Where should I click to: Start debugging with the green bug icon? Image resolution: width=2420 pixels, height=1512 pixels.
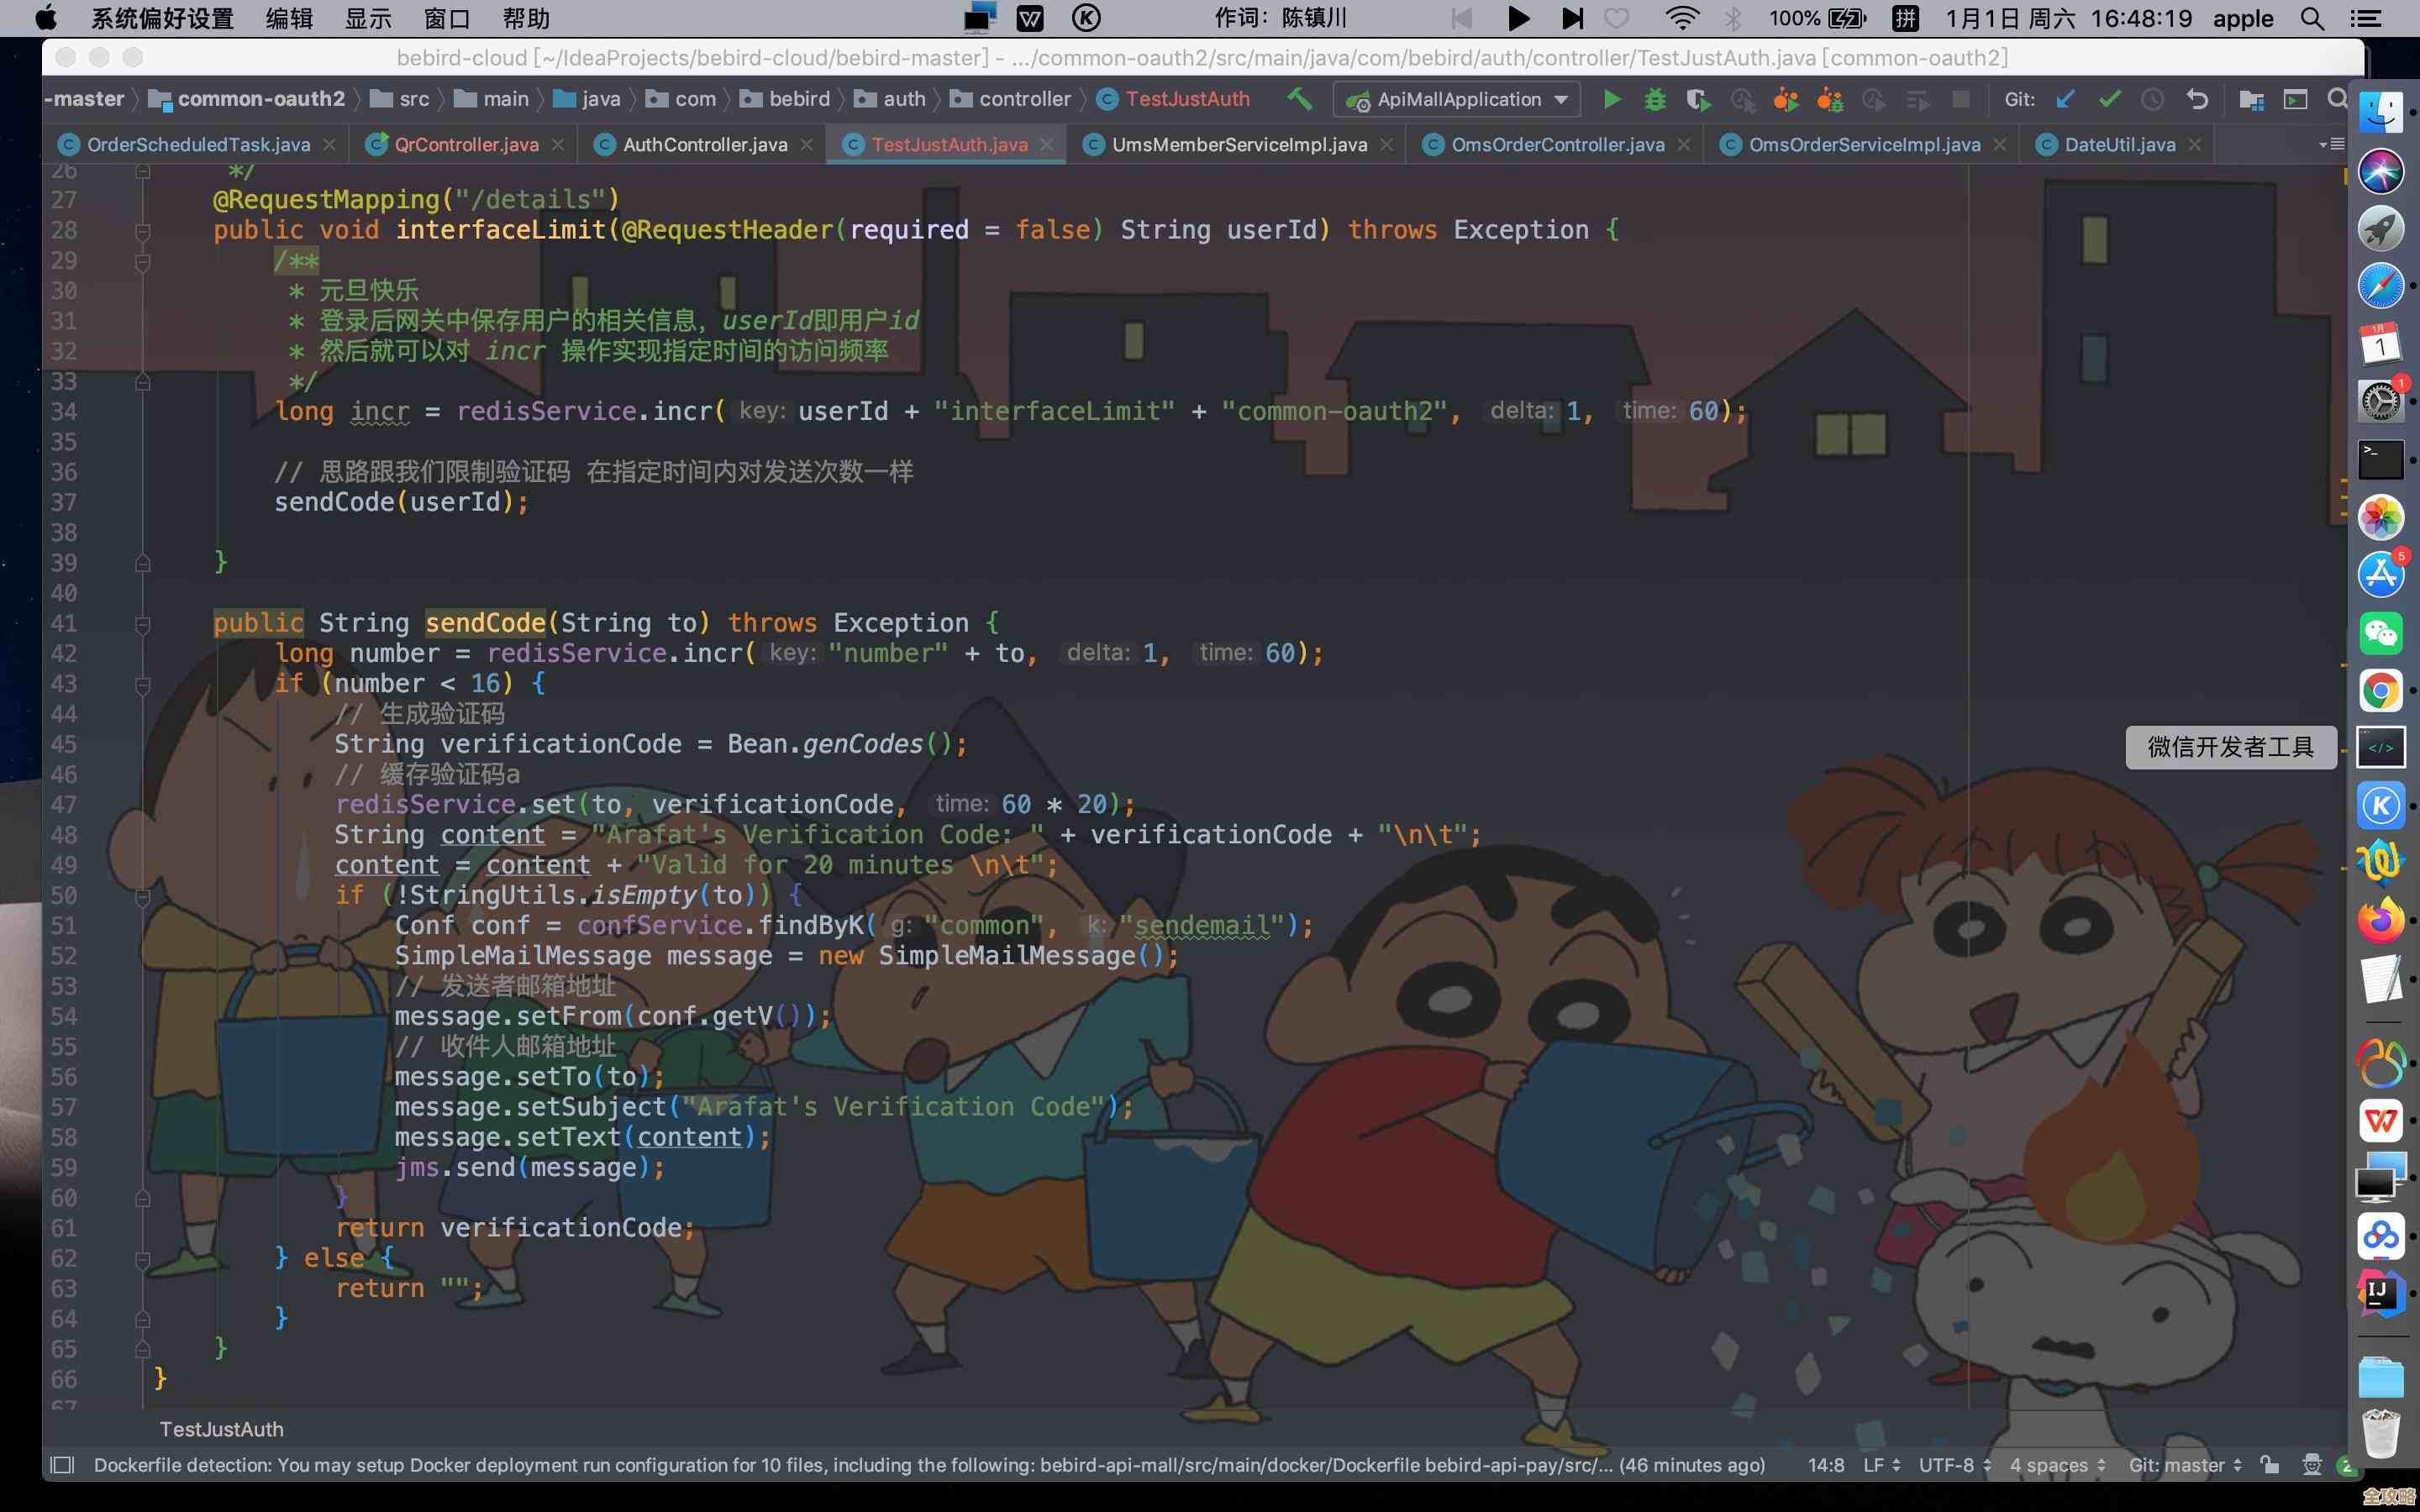pos(1655,99)
